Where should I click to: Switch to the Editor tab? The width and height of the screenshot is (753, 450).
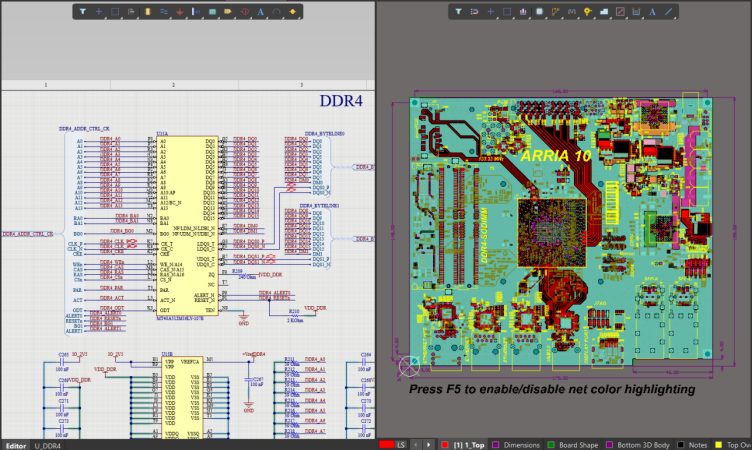coord(16,444)
